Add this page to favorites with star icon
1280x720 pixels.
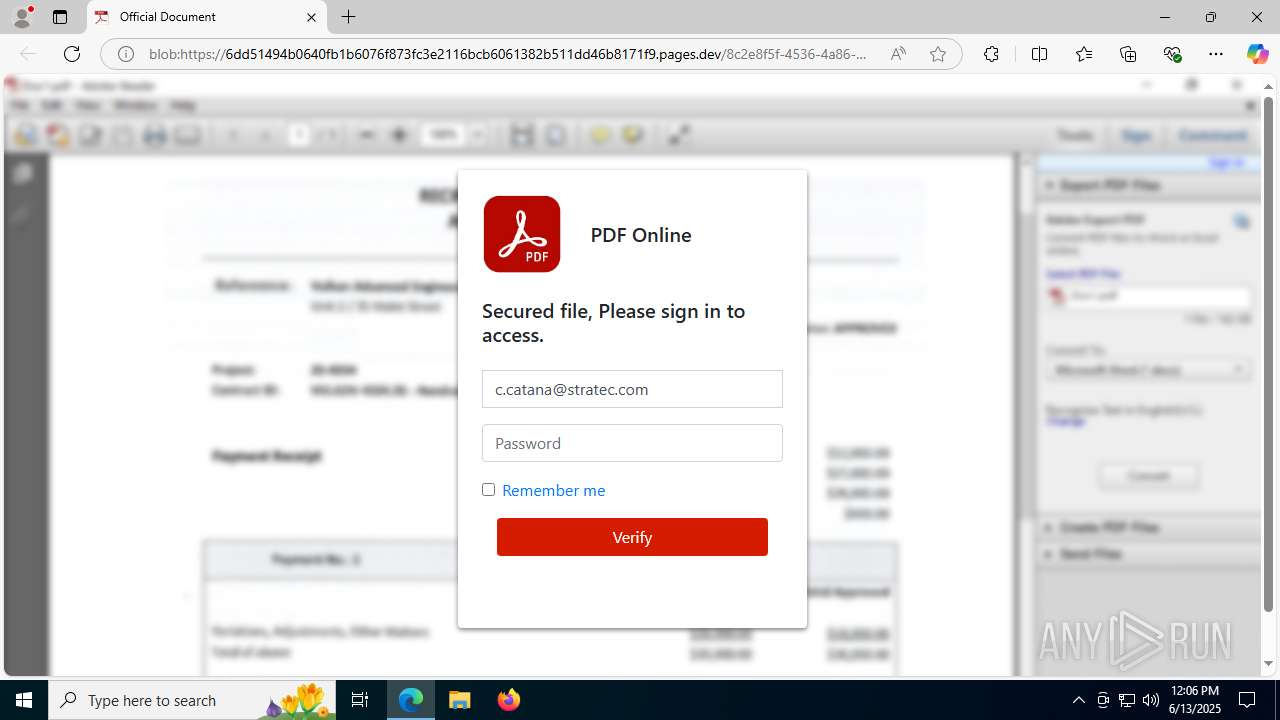pos(937,54)
